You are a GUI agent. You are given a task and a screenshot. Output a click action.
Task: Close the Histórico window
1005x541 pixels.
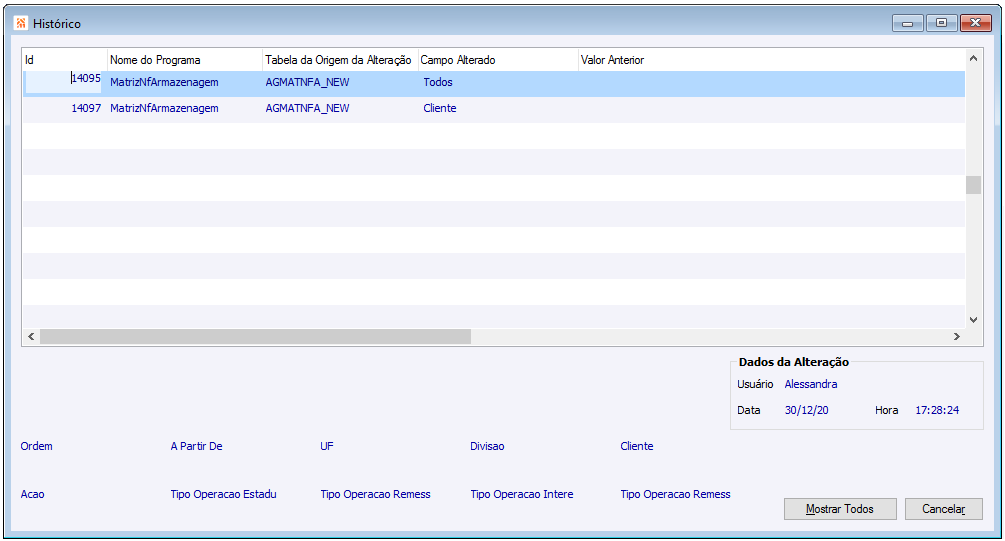pyautogui.click(x=976, y=23)
